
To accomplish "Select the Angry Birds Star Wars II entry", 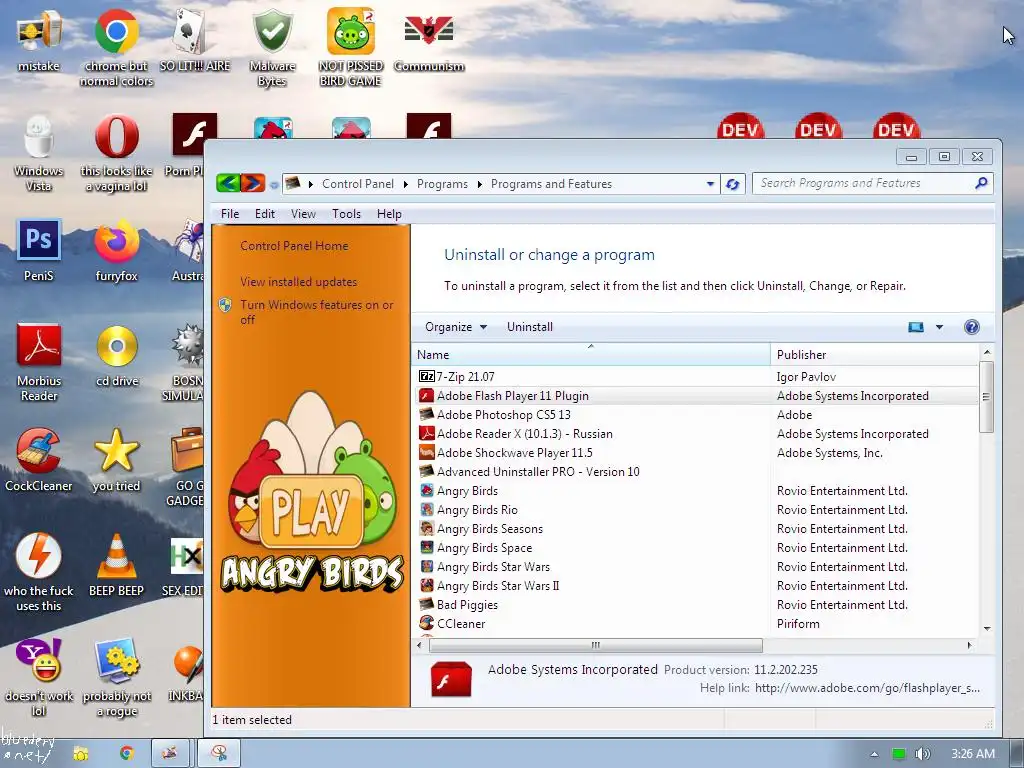I will coord(697,586).
